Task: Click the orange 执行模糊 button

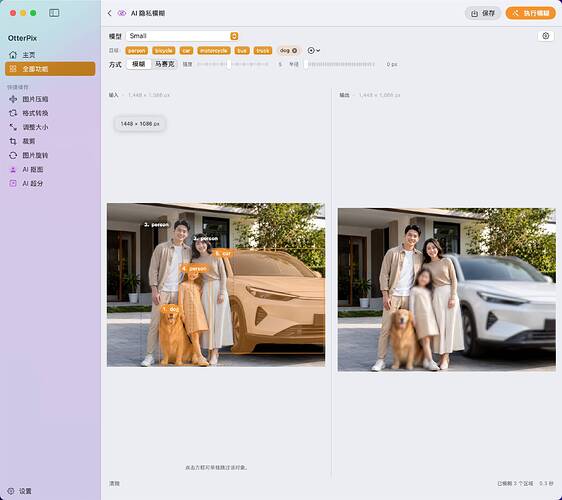Action: click(531, 13)
